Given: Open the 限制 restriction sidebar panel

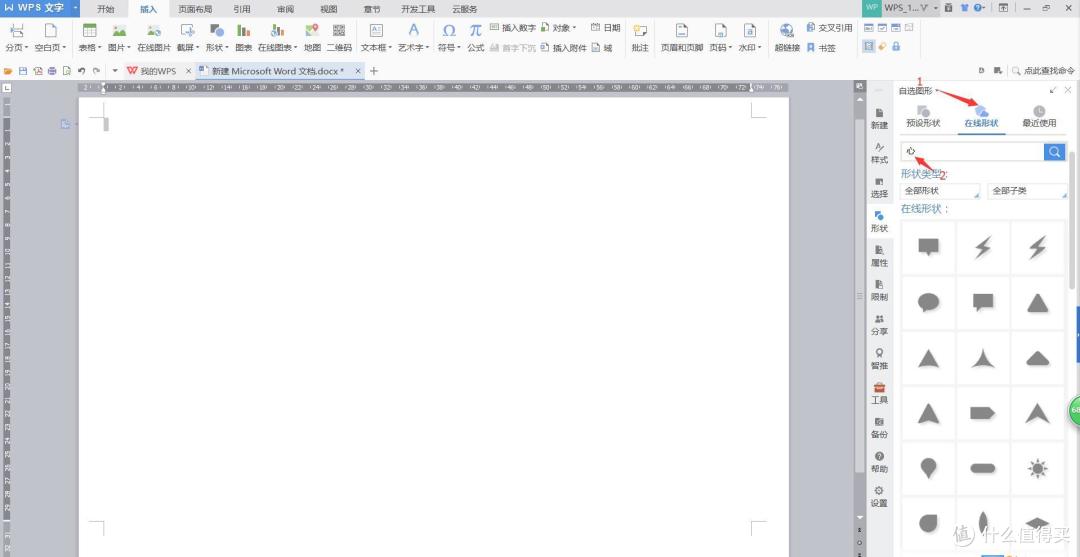Looking at the screenshot, I should pos(879,291).
